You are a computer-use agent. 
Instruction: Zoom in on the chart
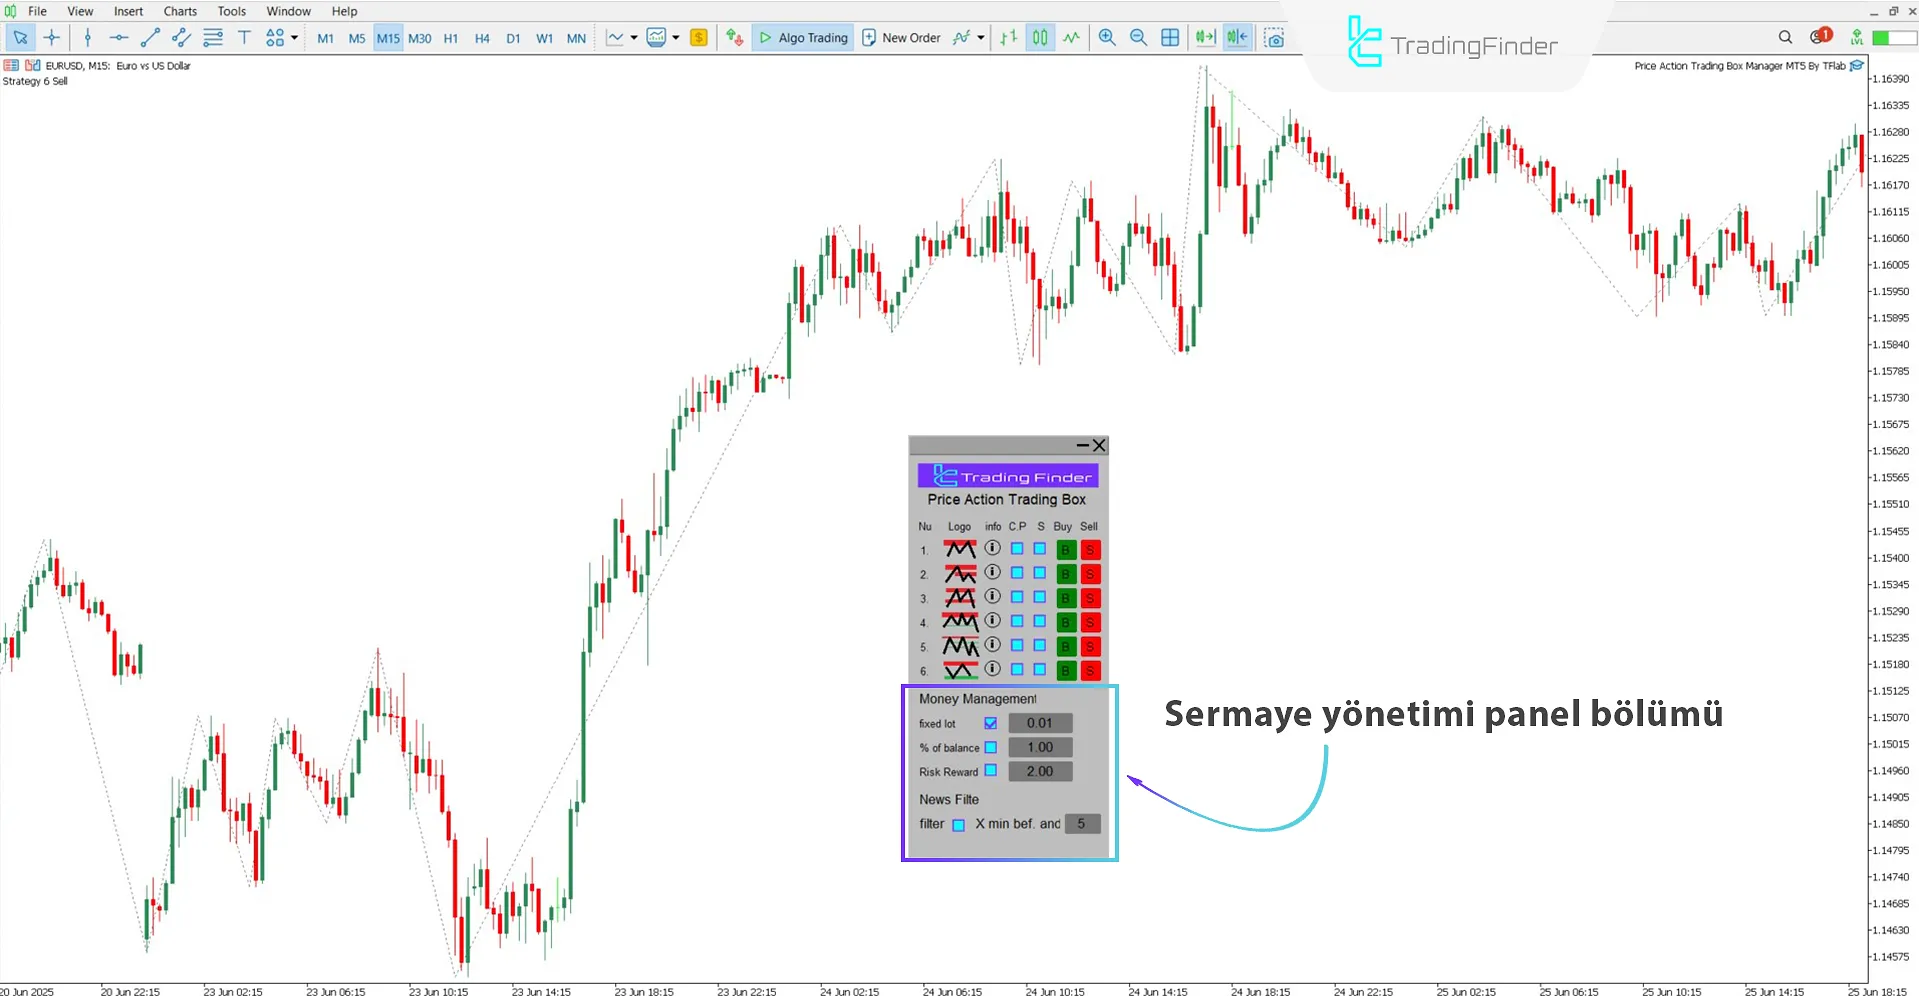1107,37
